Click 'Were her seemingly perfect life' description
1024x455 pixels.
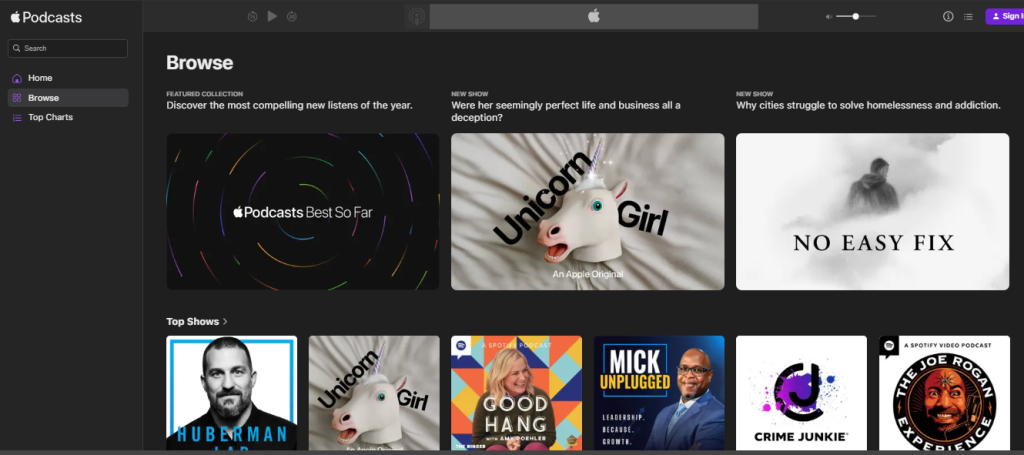point(566,112)
